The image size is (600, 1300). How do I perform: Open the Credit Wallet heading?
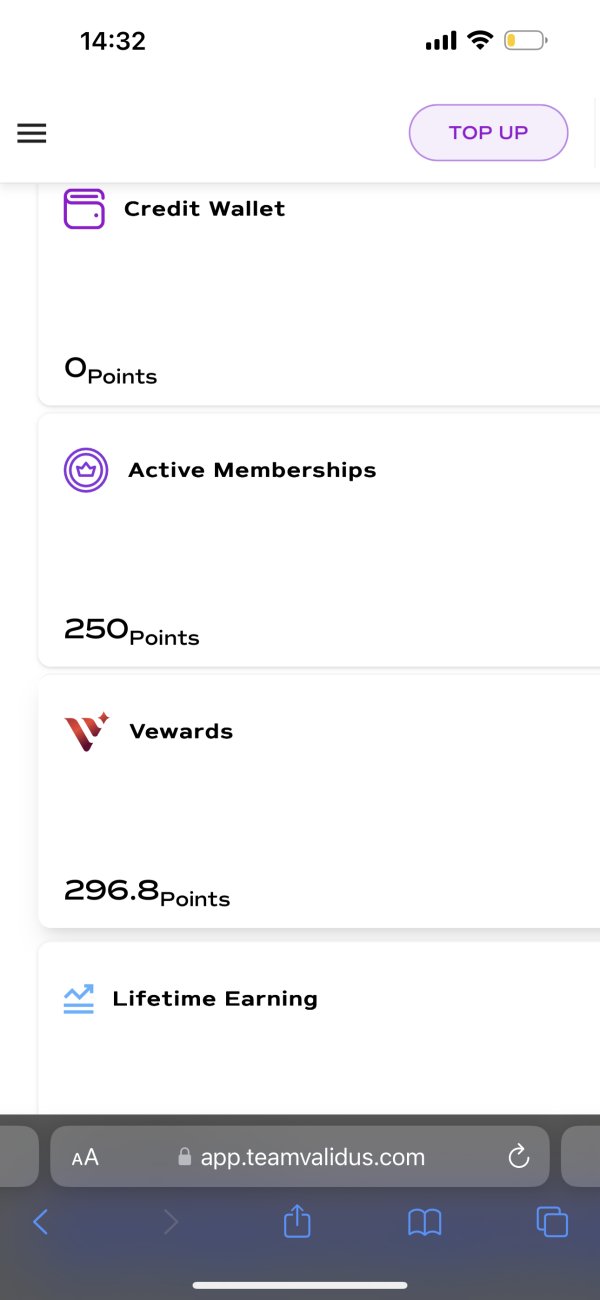(x=204, y=209)
